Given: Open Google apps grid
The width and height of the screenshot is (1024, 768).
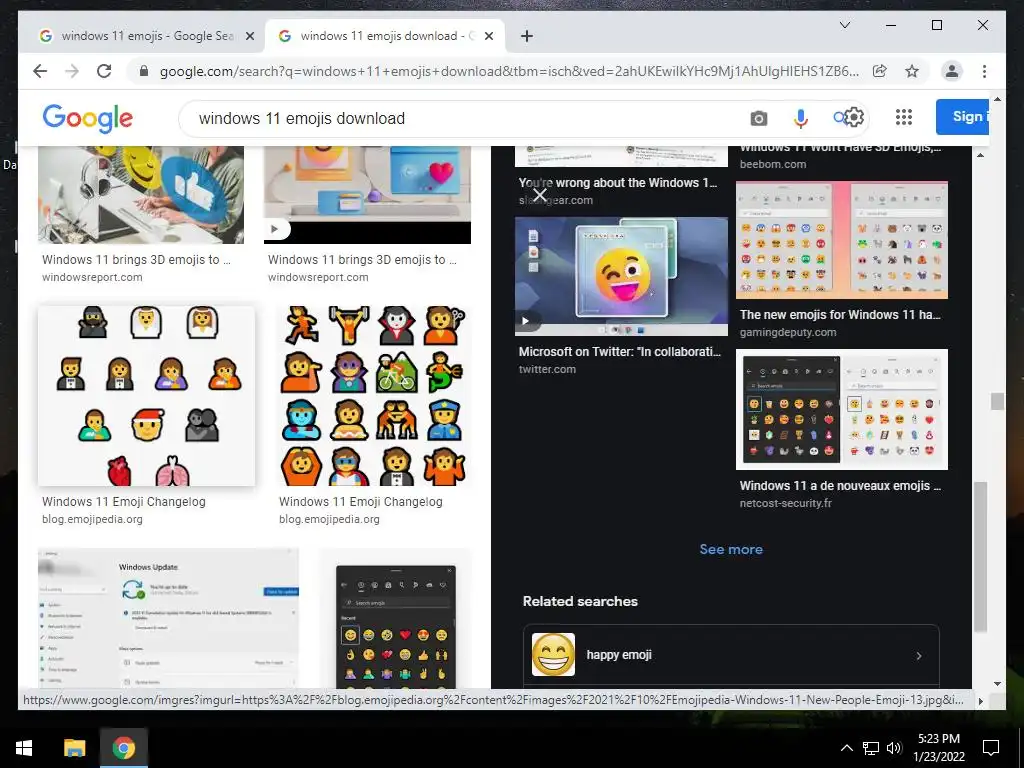Looking at the screenshot, I should point(904,118).
